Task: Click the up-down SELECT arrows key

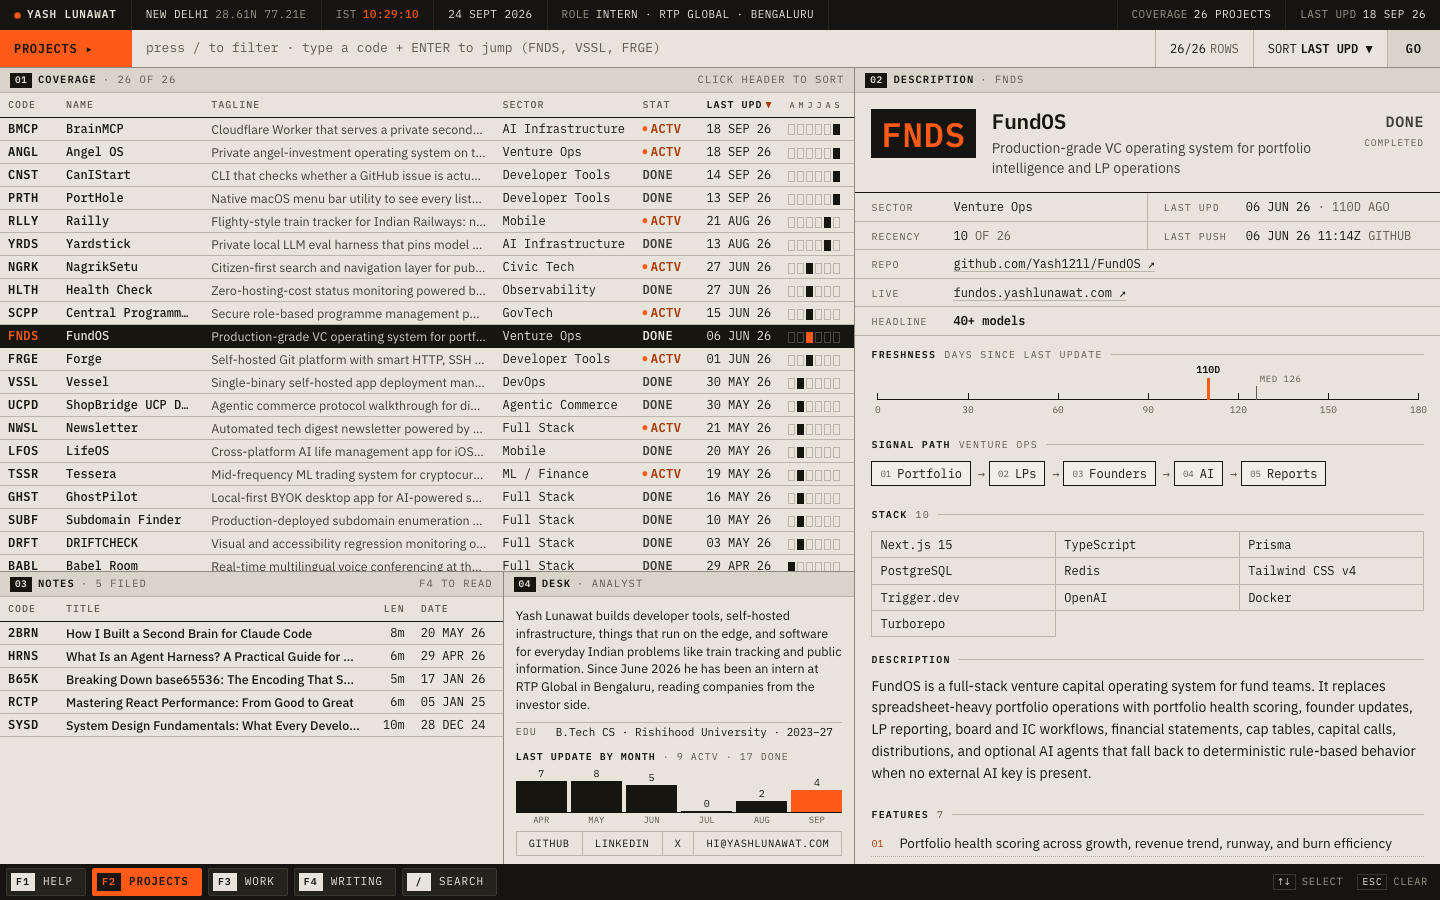Action: tap(1284, 882)
